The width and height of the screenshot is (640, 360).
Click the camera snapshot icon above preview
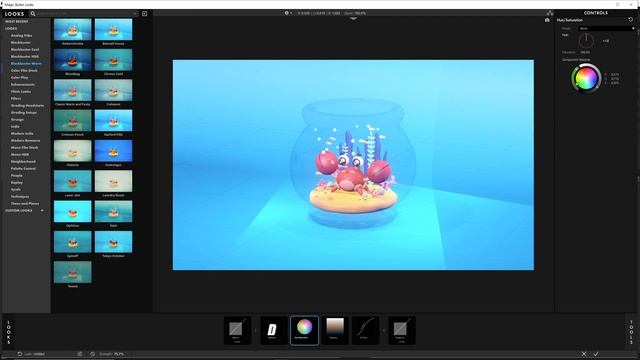547,20
